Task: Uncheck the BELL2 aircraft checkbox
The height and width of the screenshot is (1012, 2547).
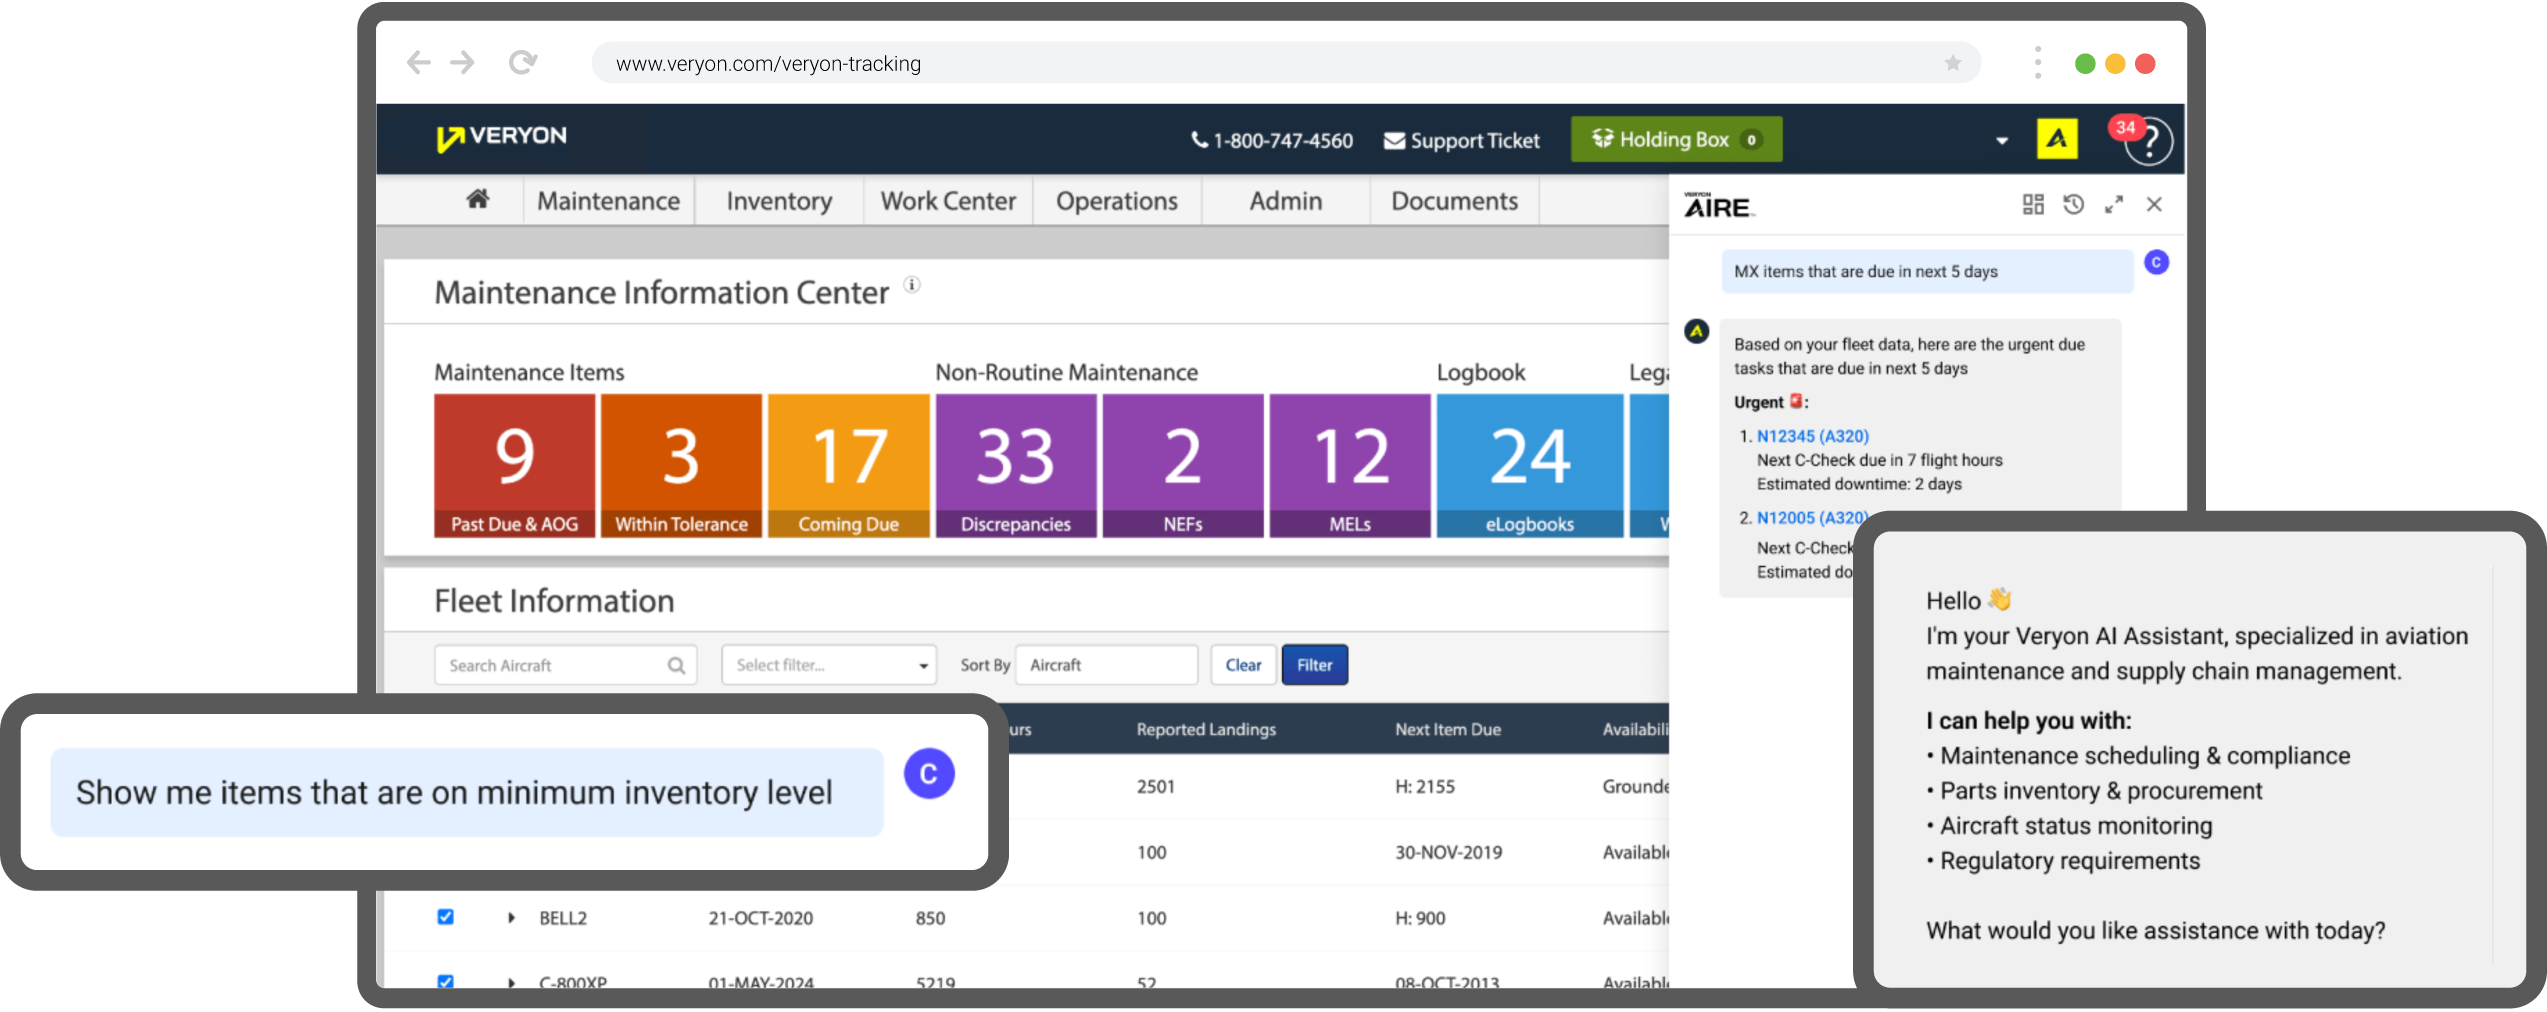Action: [446, 917]
